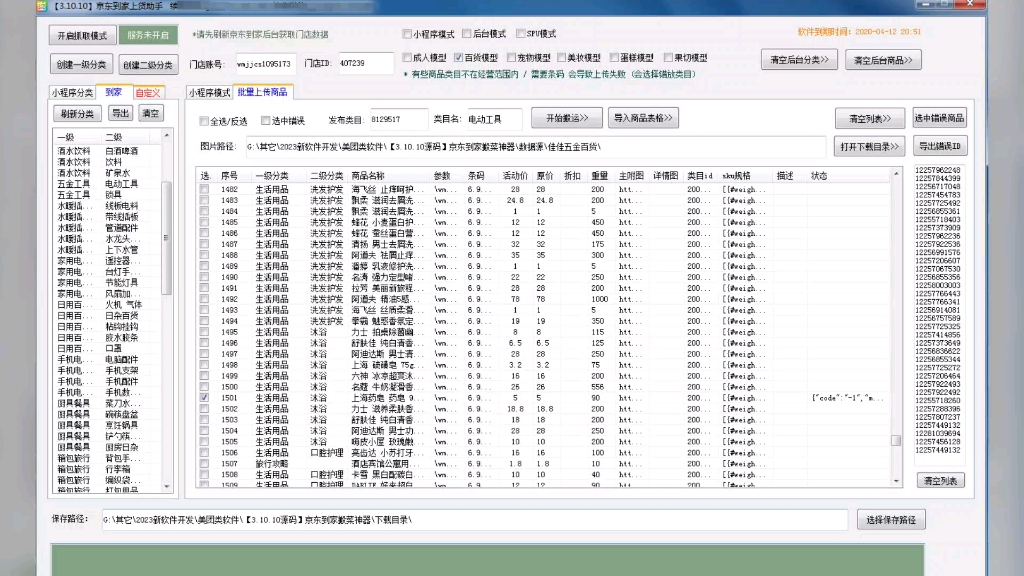Toggle the 全选/反选 checkbox
Screen dimensions: 1024x576
click(202, 118)
